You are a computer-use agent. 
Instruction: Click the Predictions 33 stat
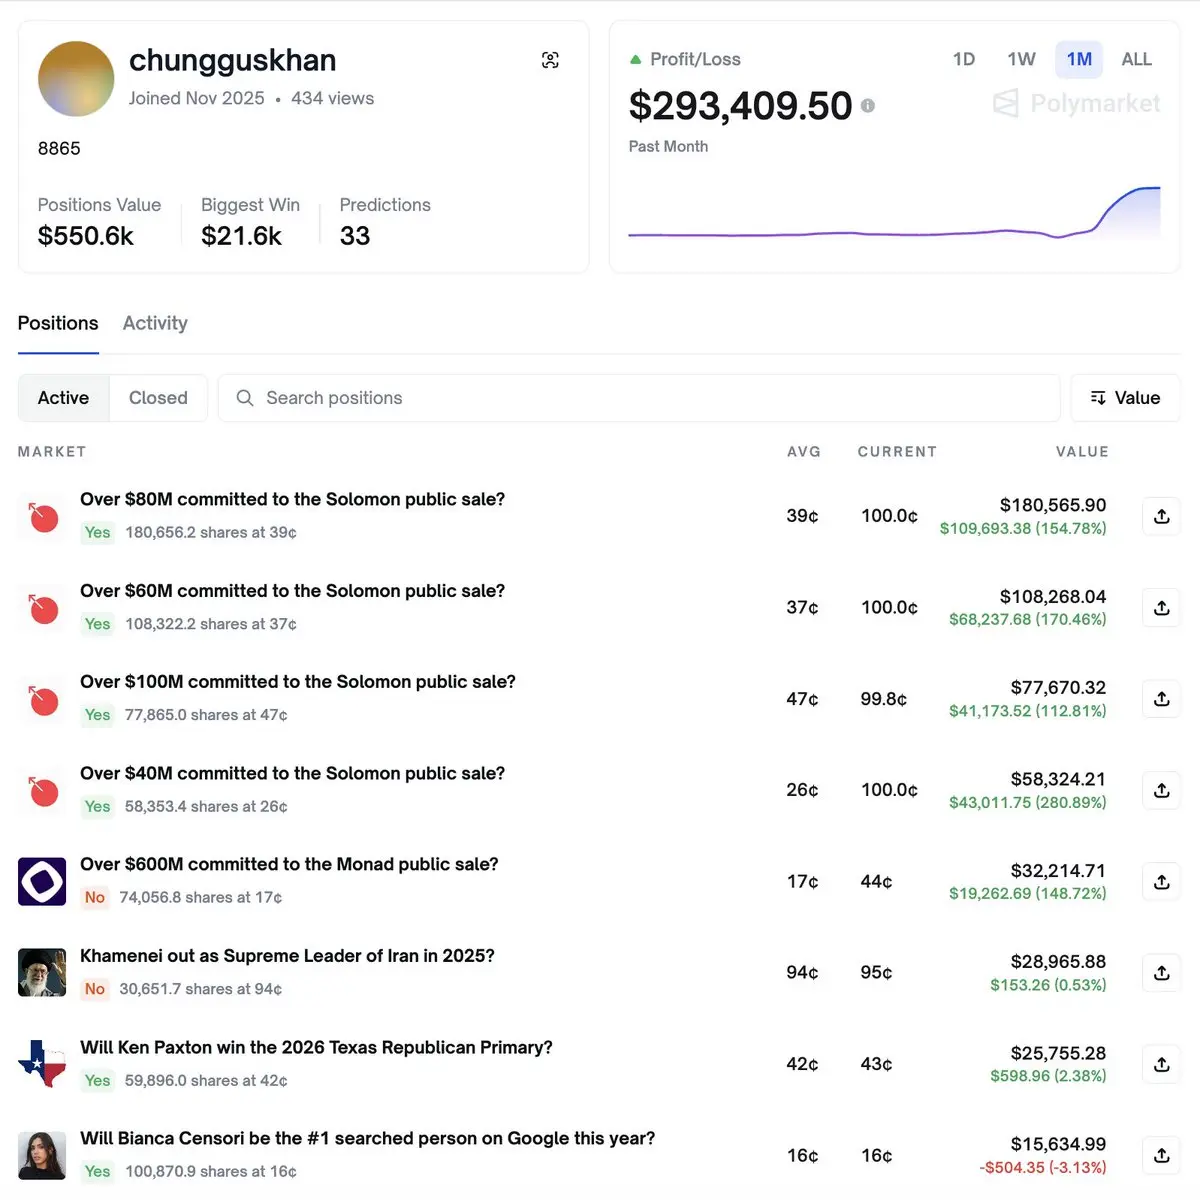click(x=385, y=221)
